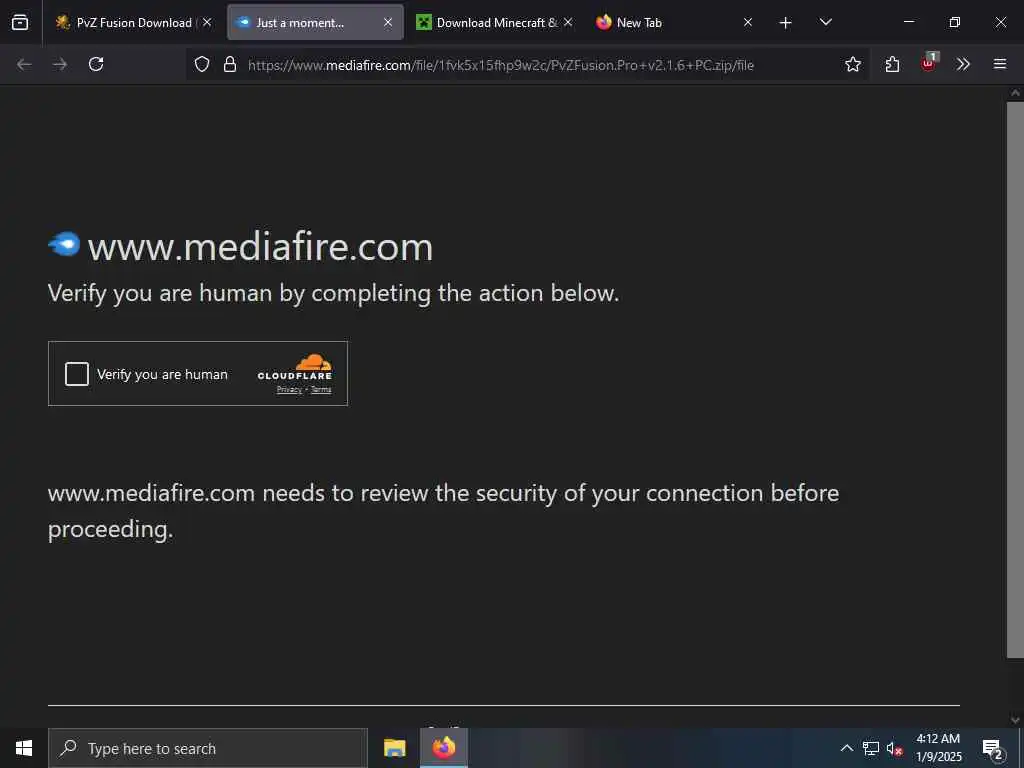This screenshot has width=1024, height=768.
Task: Open tracking protection shield icon
Action: coord(202,64)
